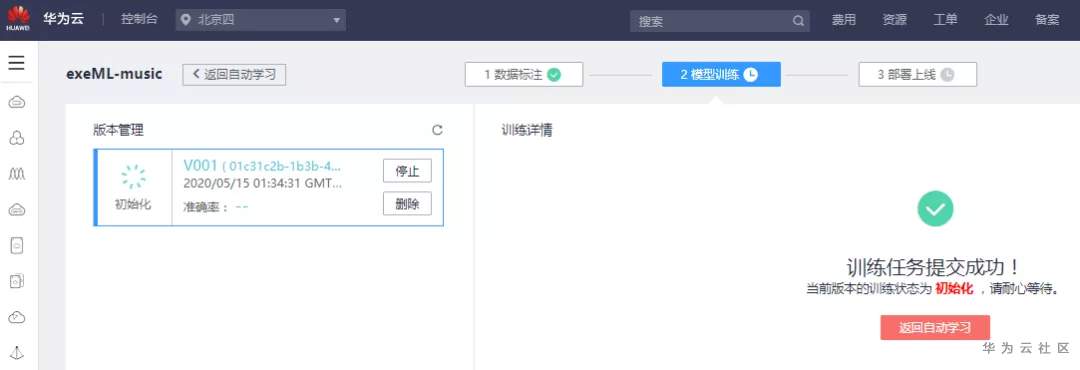Screen dimensions: 1080x370
Task: Click the 训练详情 heading
Action: 527,130
